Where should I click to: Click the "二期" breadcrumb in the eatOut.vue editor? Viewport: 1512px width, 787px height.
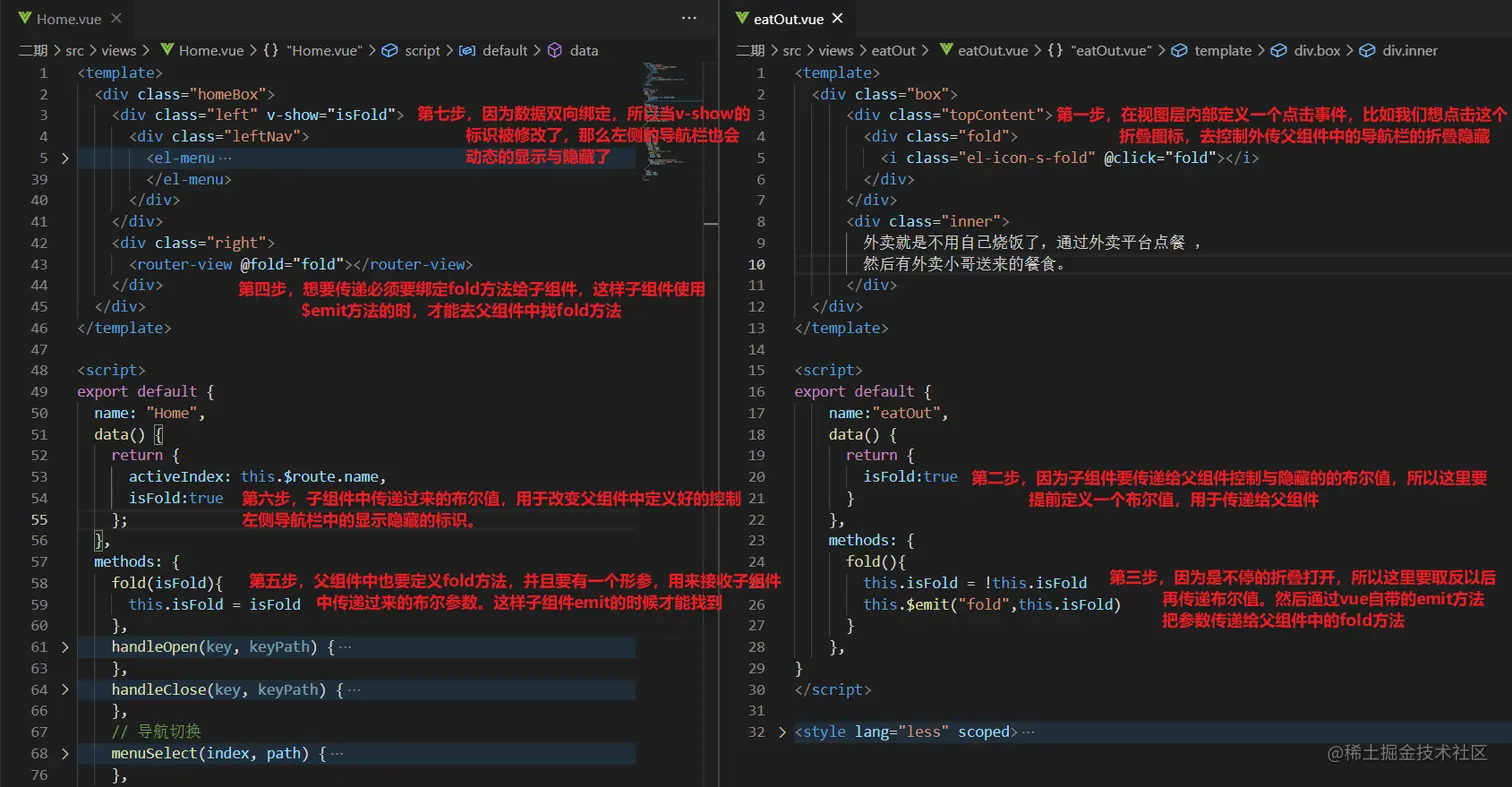pos(751,50)
